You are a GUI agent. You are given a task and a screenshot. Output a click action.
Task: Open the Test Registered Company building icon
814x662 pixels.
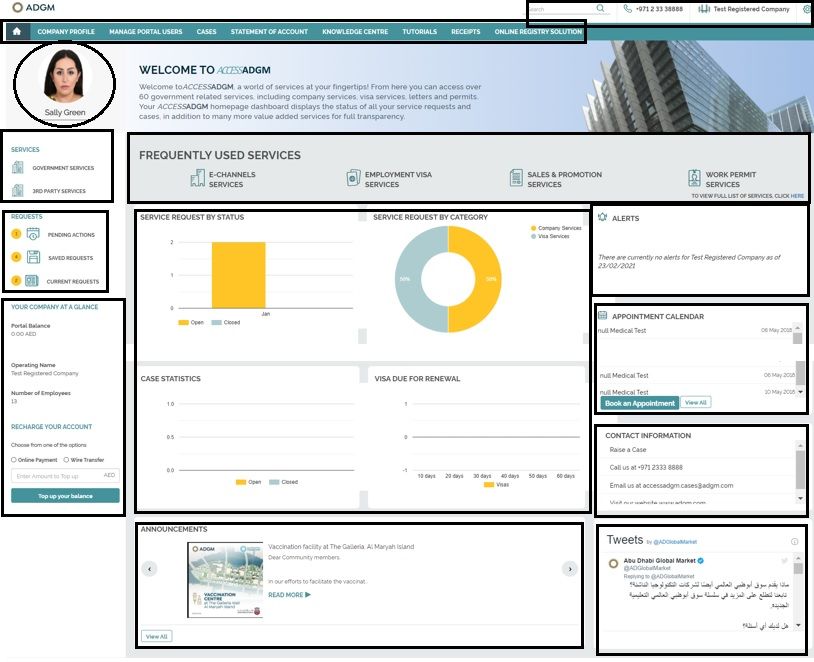[x=703, y=9]
